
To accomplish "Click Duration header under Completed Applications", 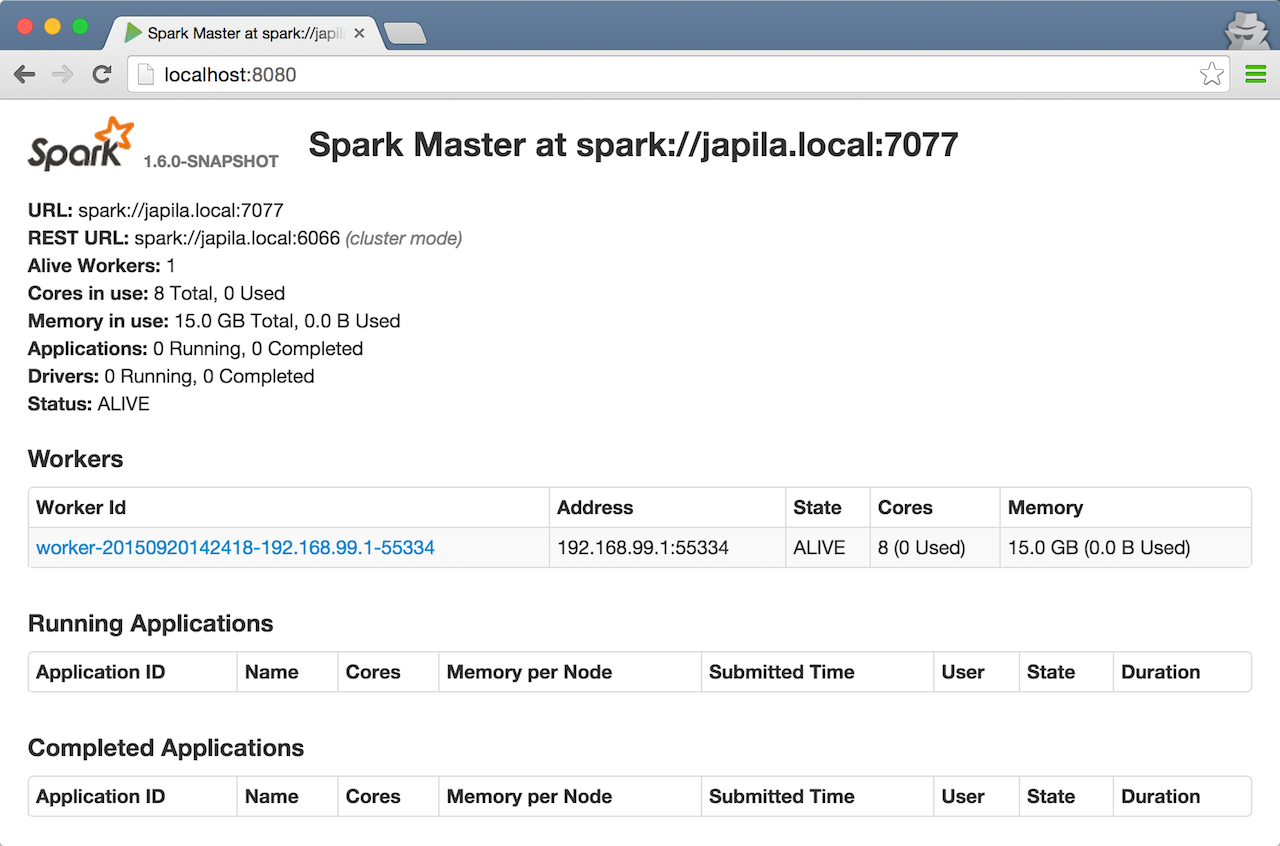I will pyautogui.click(x=1160, y=797).
